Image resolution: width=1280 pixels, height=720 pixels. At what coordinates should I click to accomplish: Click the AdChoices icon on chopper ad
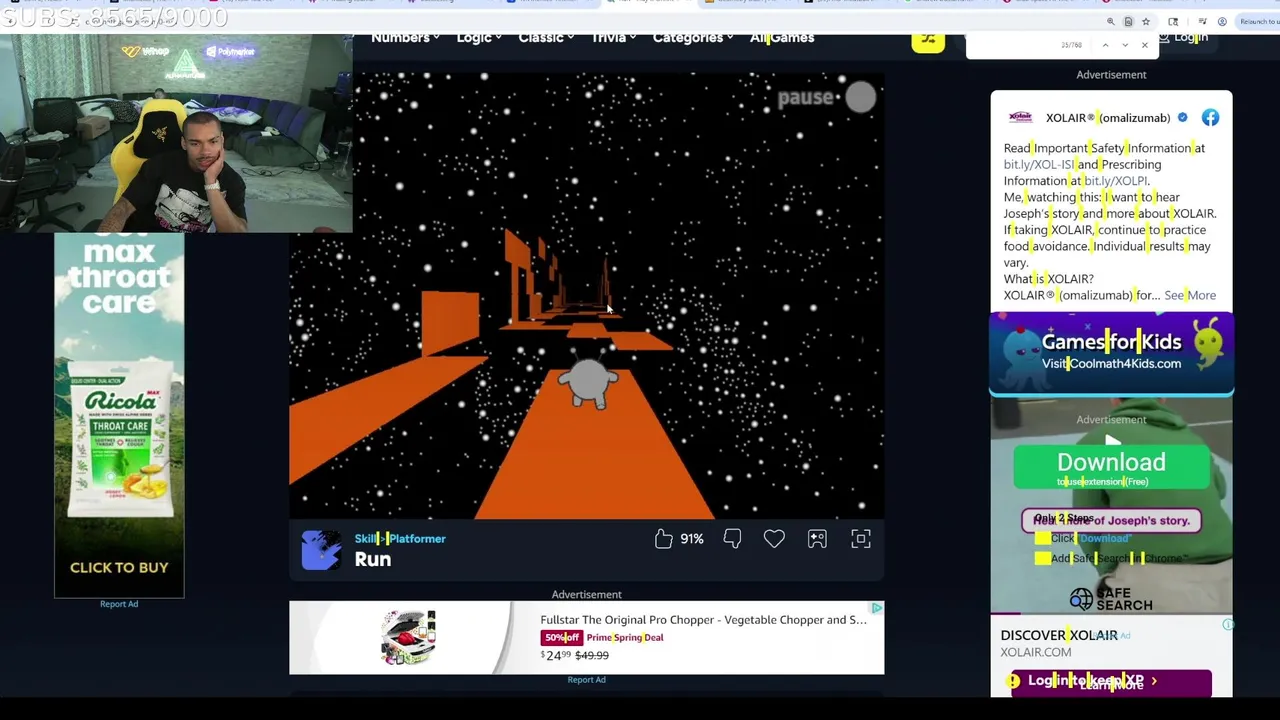[876, 608]
